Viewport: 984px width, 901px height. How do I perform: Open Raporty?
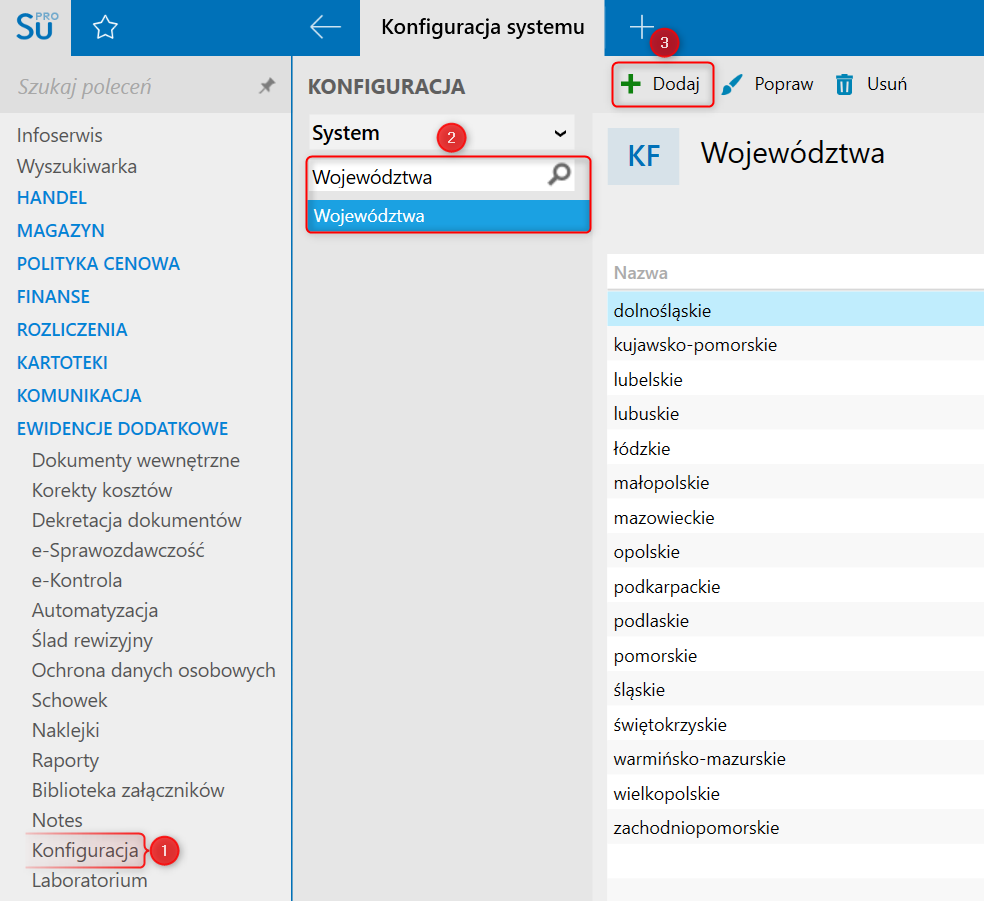click(x=65, y=760)
